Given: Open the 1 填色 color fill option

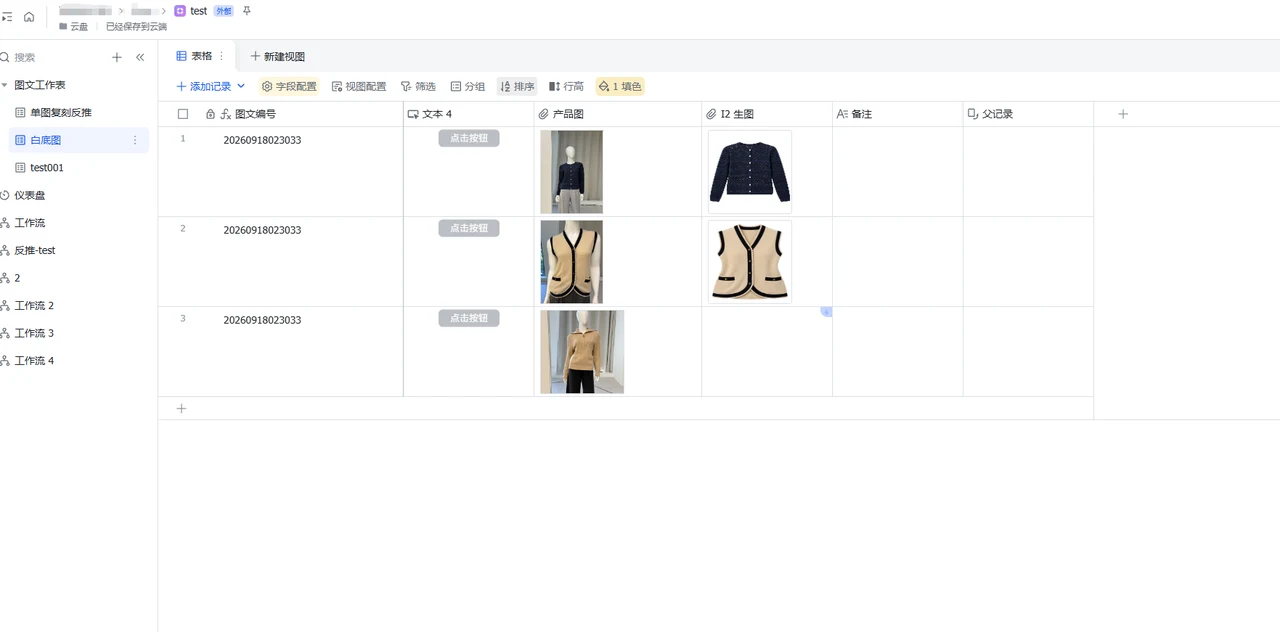Looking at the screenshot, I should click(620, 87).
